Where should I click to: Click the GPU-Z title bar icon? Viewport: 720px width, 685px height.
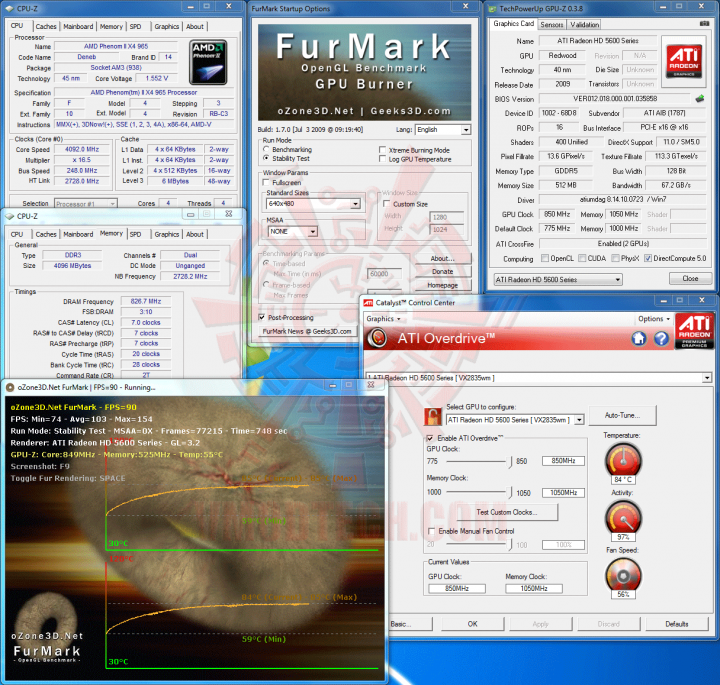pyautogui.click(x=493, y=8)
